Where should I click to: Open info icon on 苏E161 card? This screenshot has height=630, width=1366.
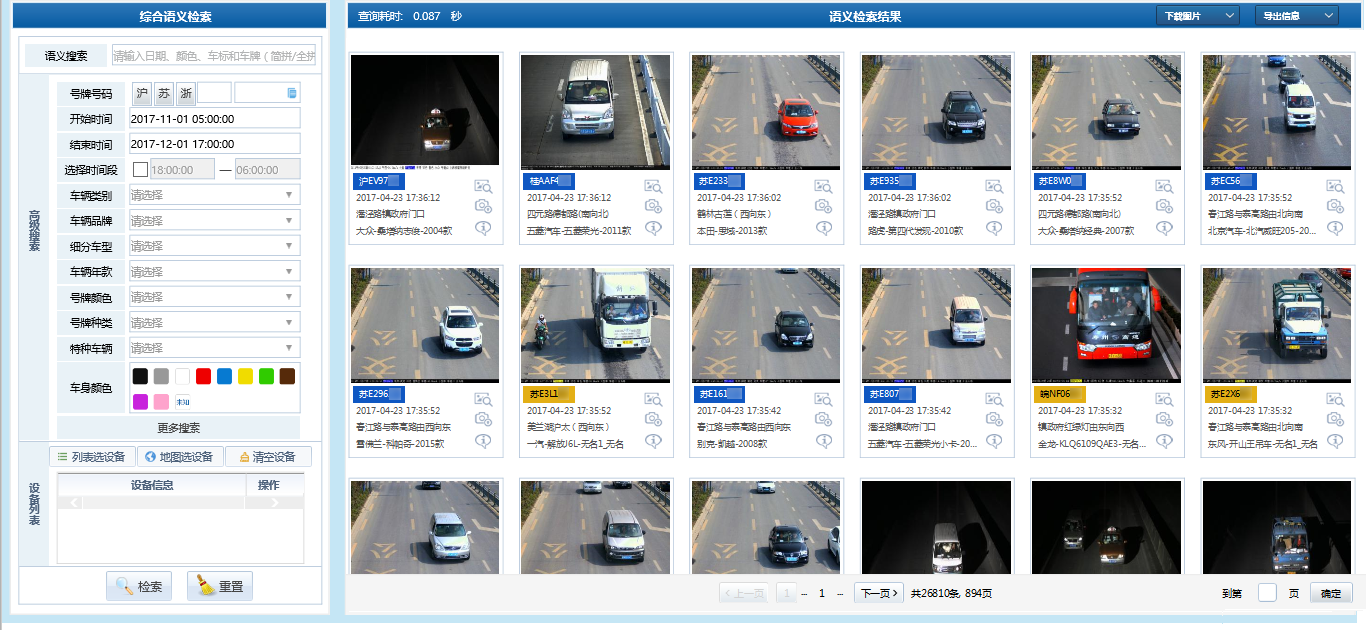coord(824,441)
